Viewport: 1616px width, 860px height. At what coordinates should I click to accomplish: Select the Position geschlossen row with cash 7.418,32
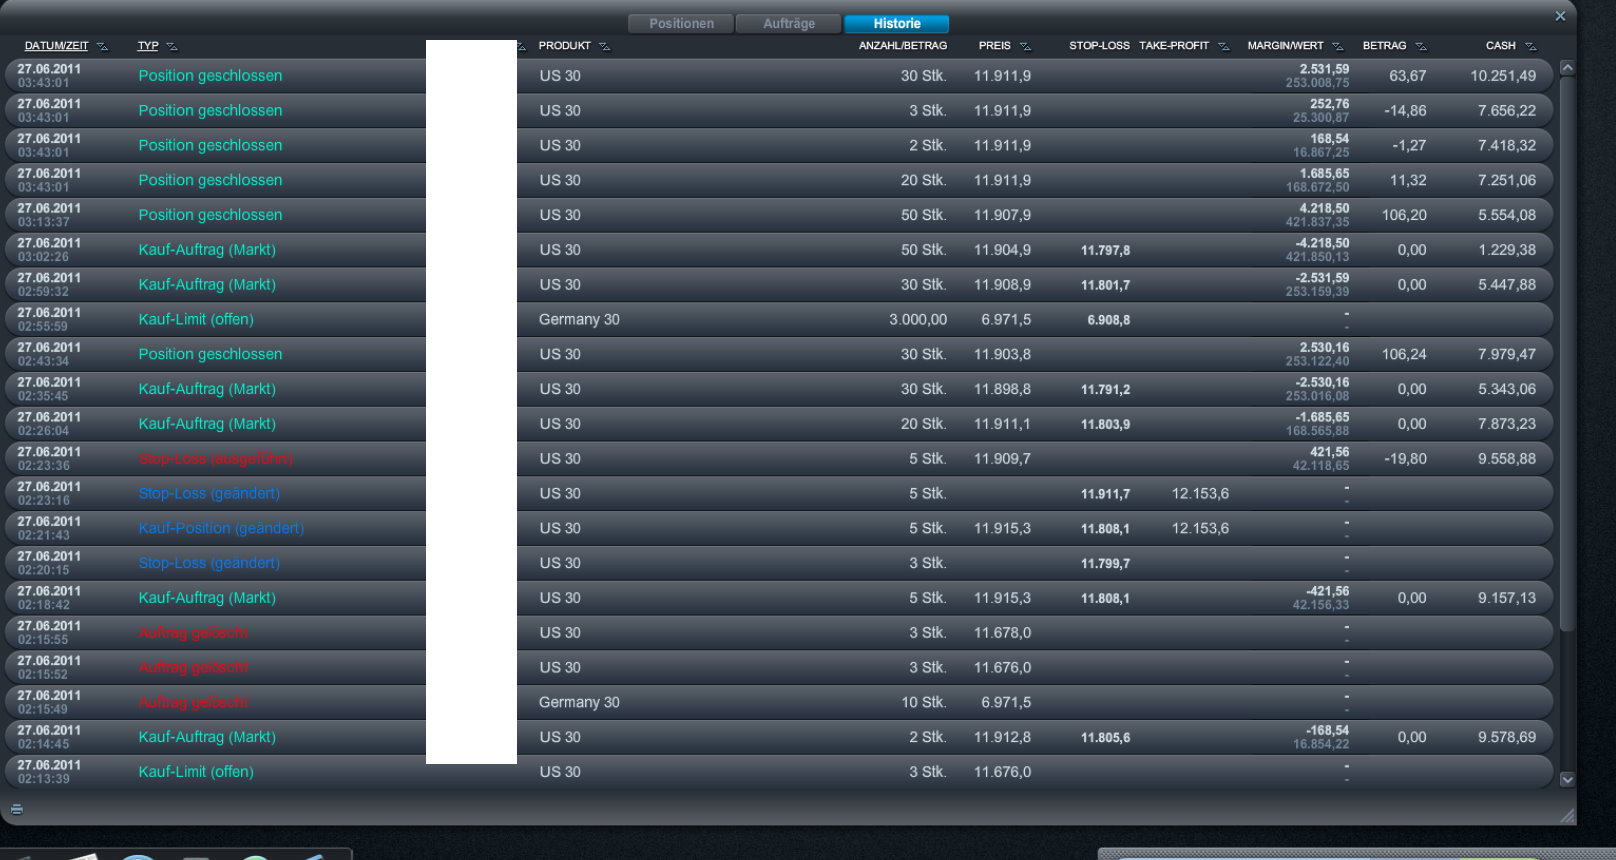click(x=778, y=146)
